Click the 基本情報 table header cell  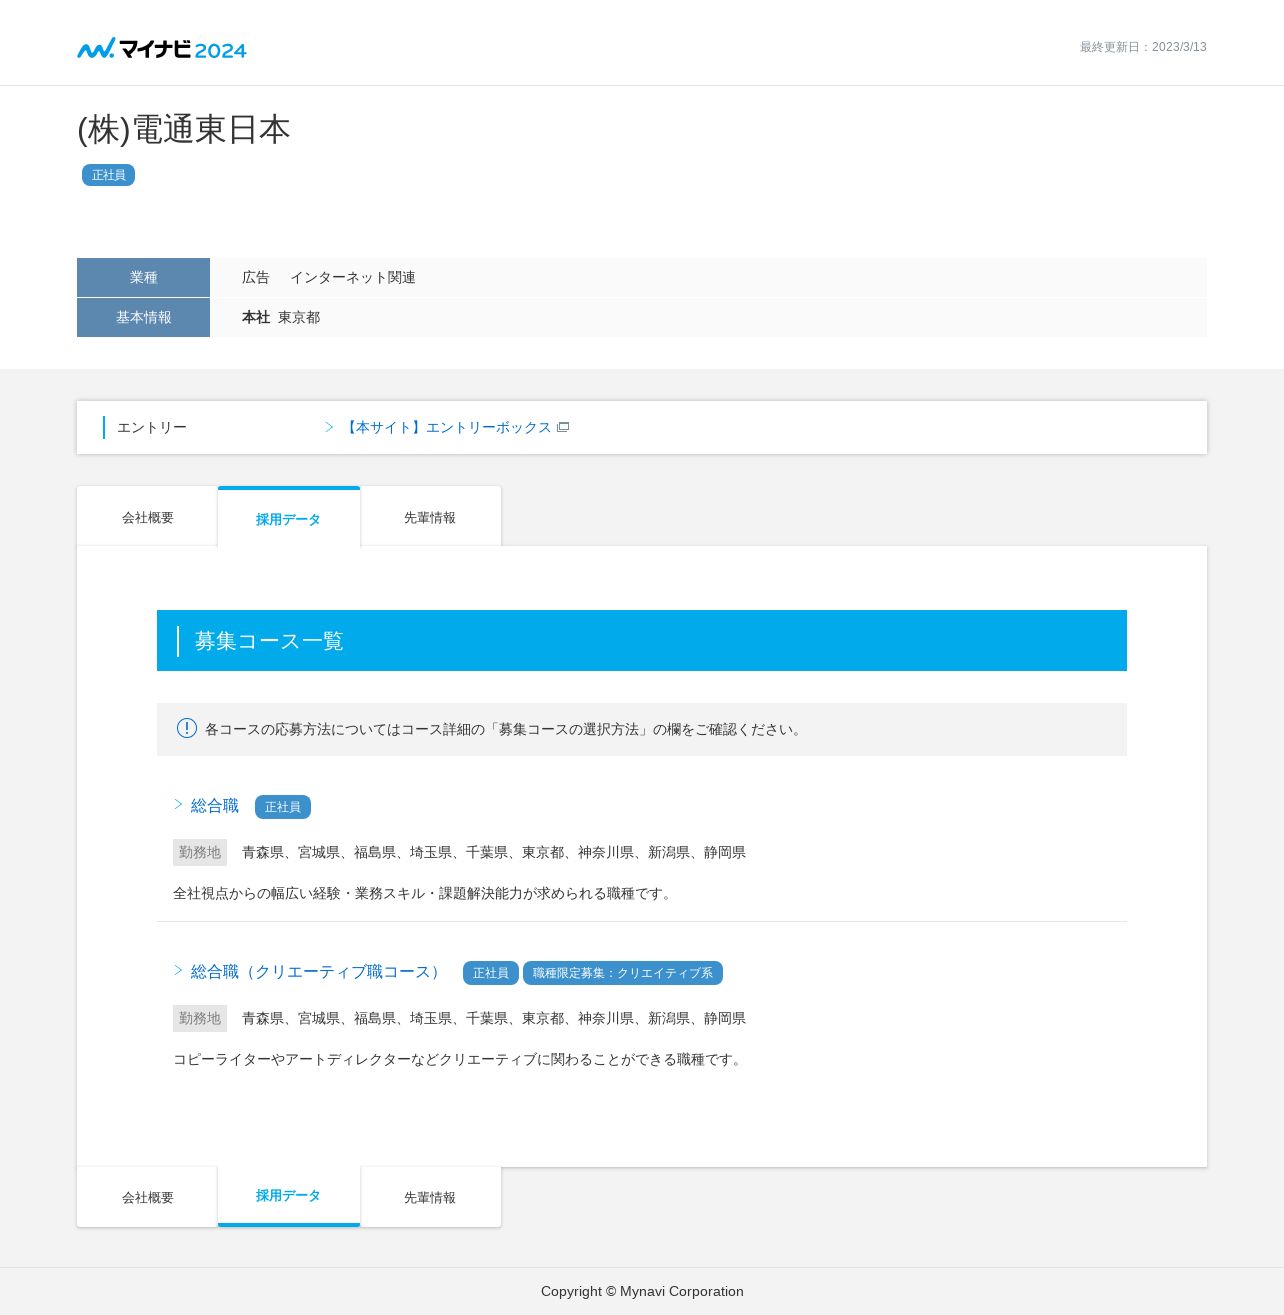click(x=143, y=317)
